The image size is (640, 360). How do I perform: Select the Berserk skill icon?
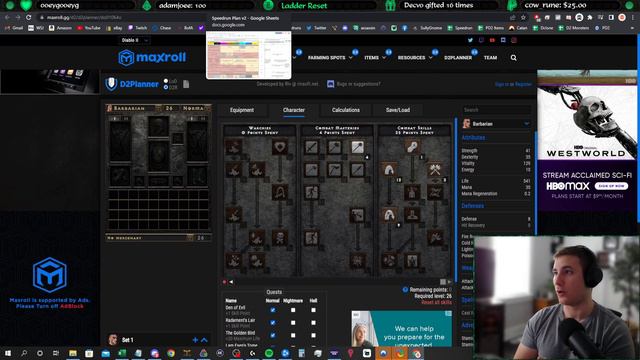pyautogui.click(x=412, y=260)
